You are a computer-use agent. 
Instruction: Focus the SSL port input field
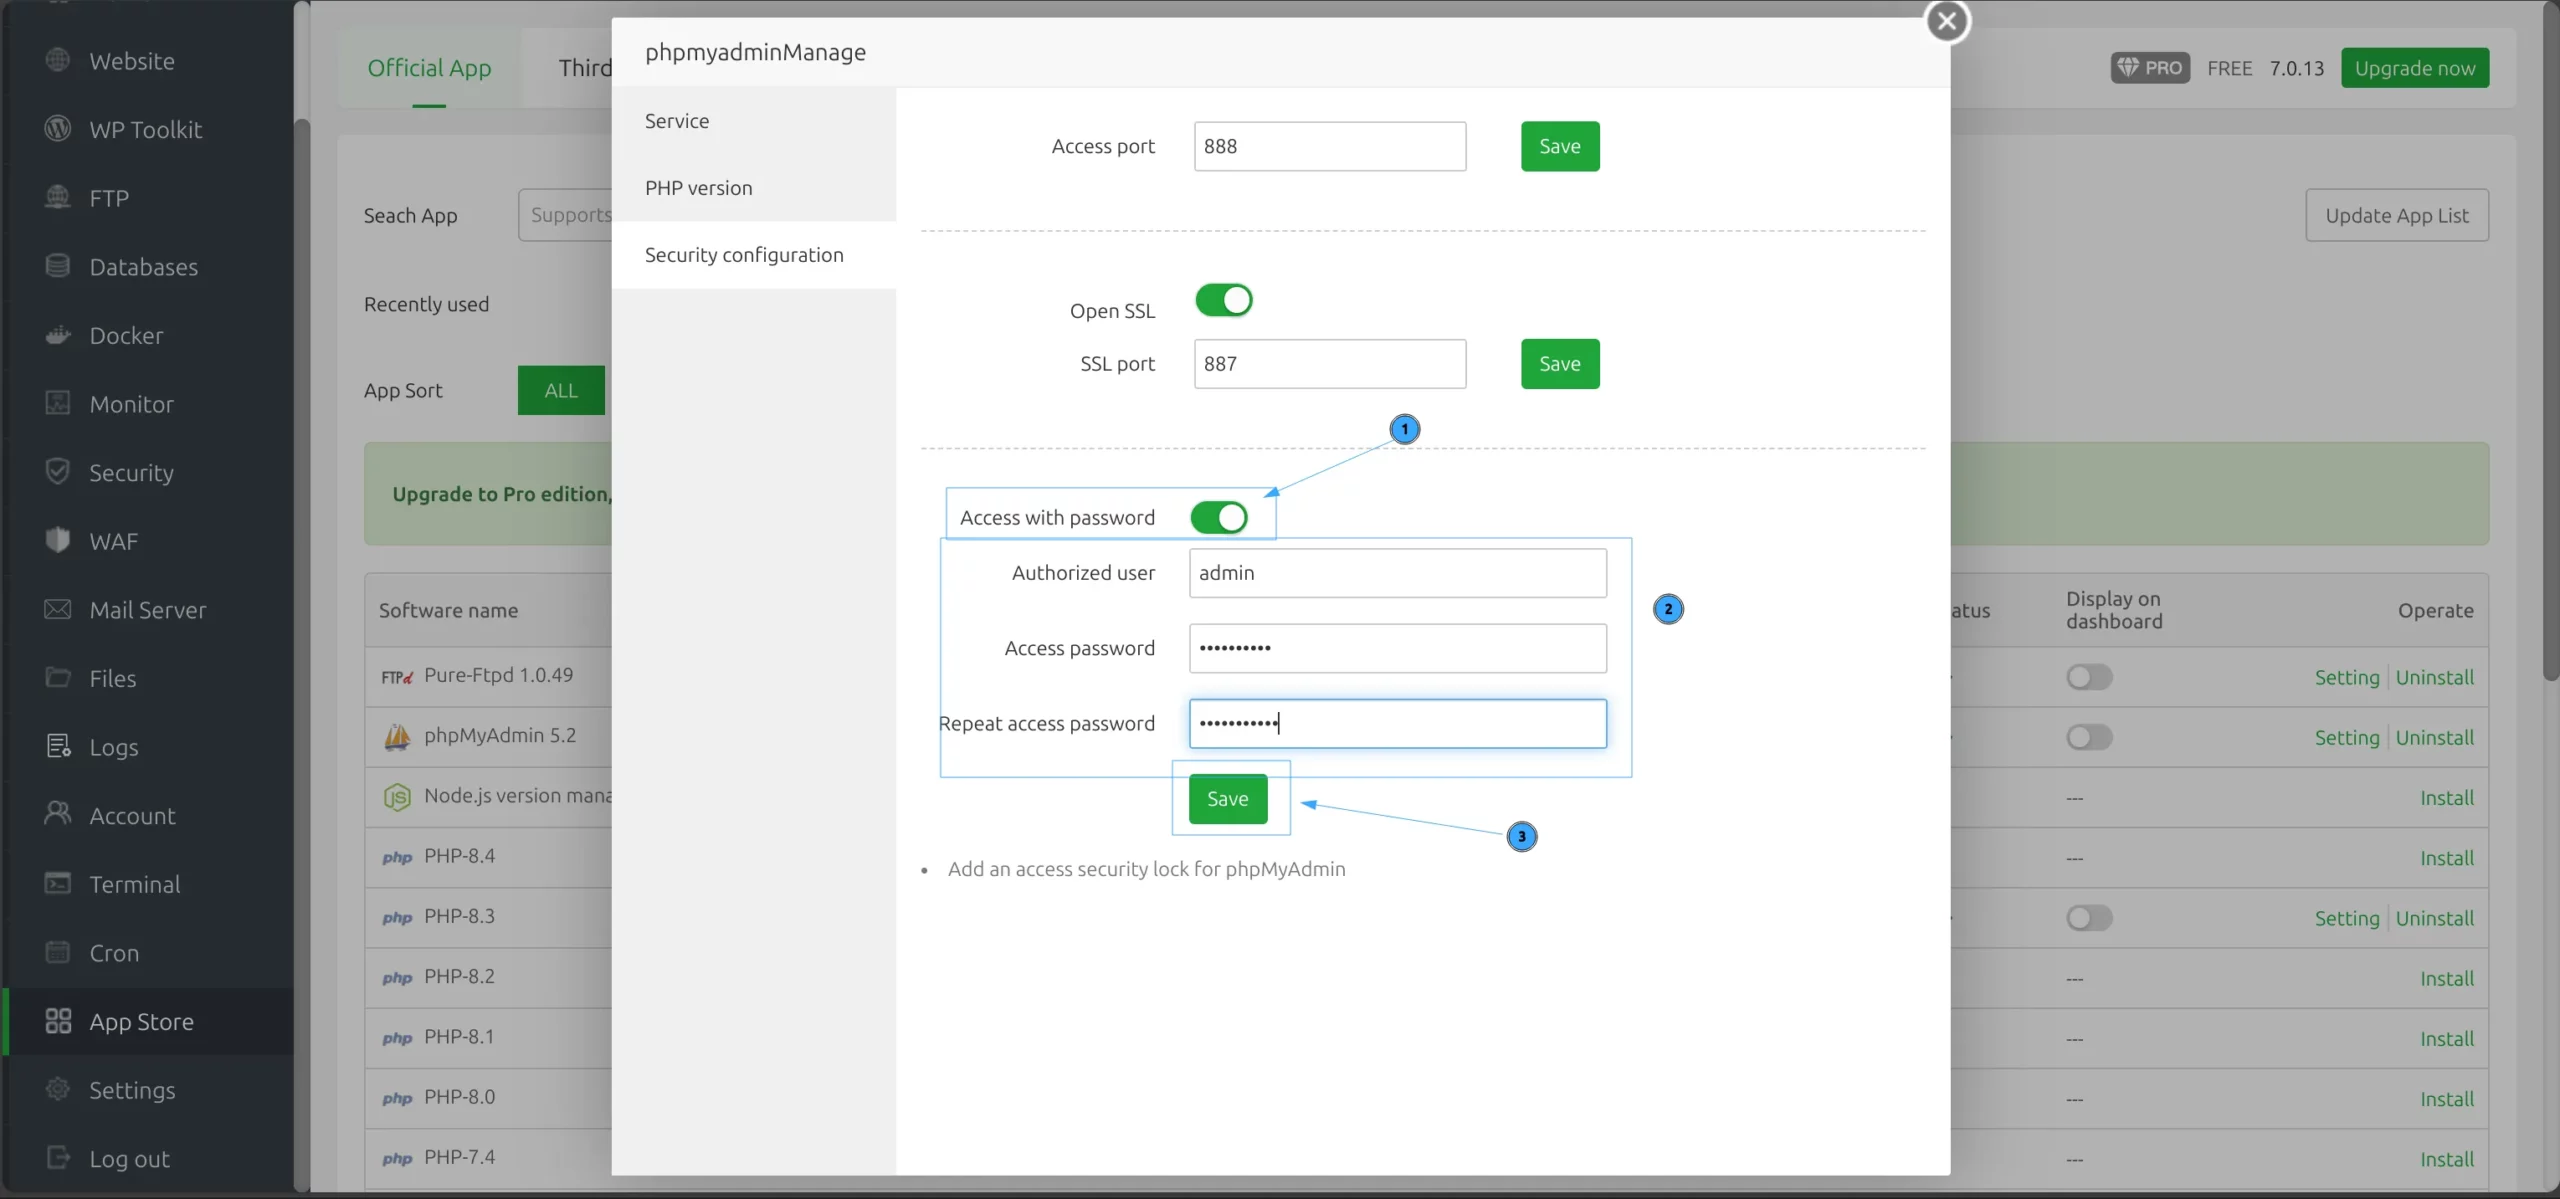point(1330,363)
